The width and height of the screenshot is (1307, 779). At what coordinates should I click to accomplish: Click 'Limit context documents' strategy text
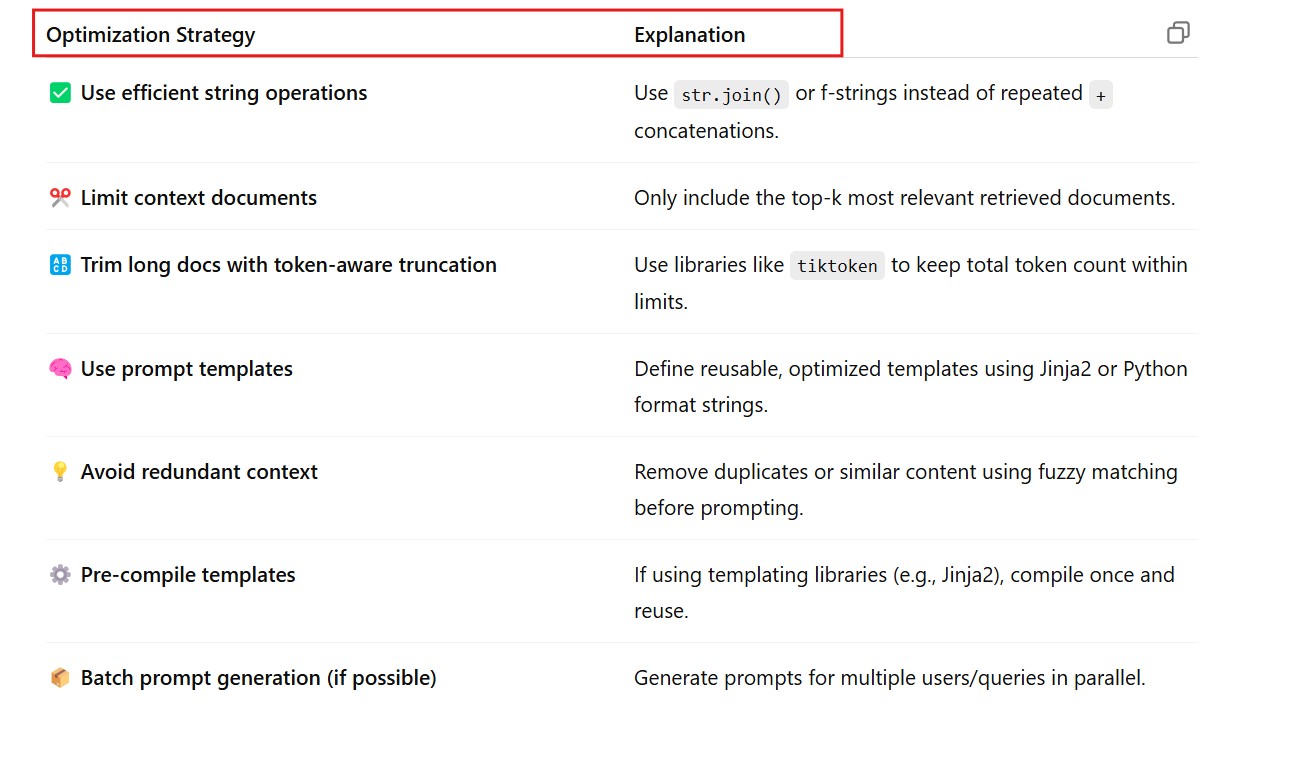(199, 198)
